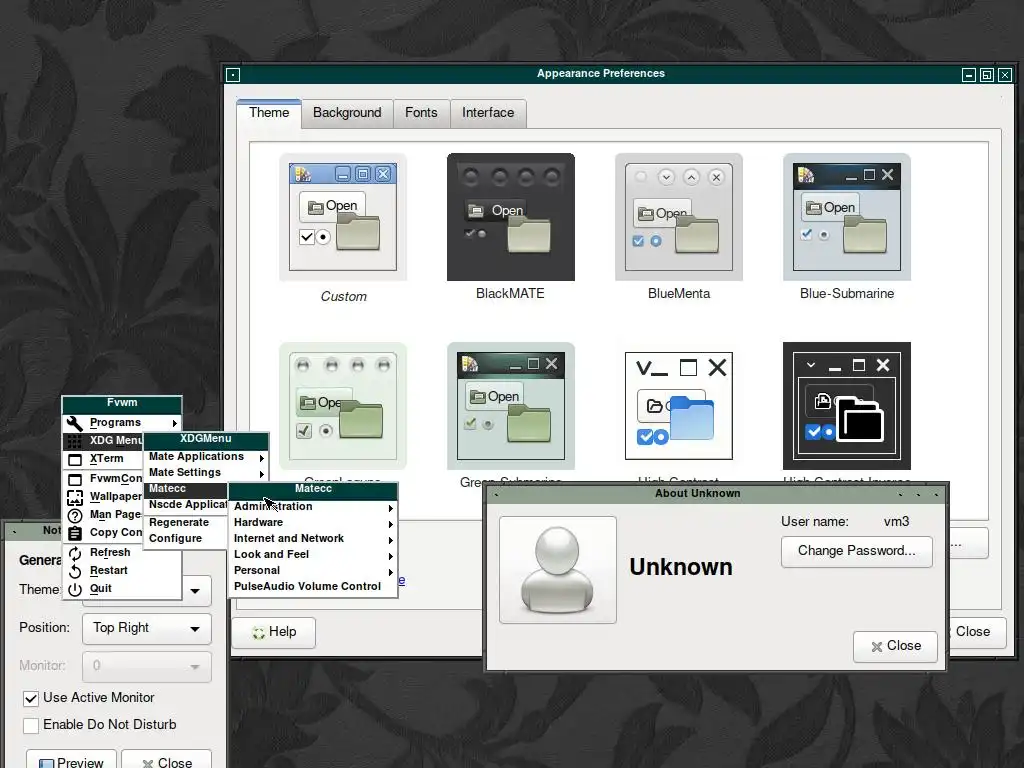Image resolution: width=1024 pixels, height=768 pixels.
Task: Click the Quit power icon
Action: coord(75,589)
